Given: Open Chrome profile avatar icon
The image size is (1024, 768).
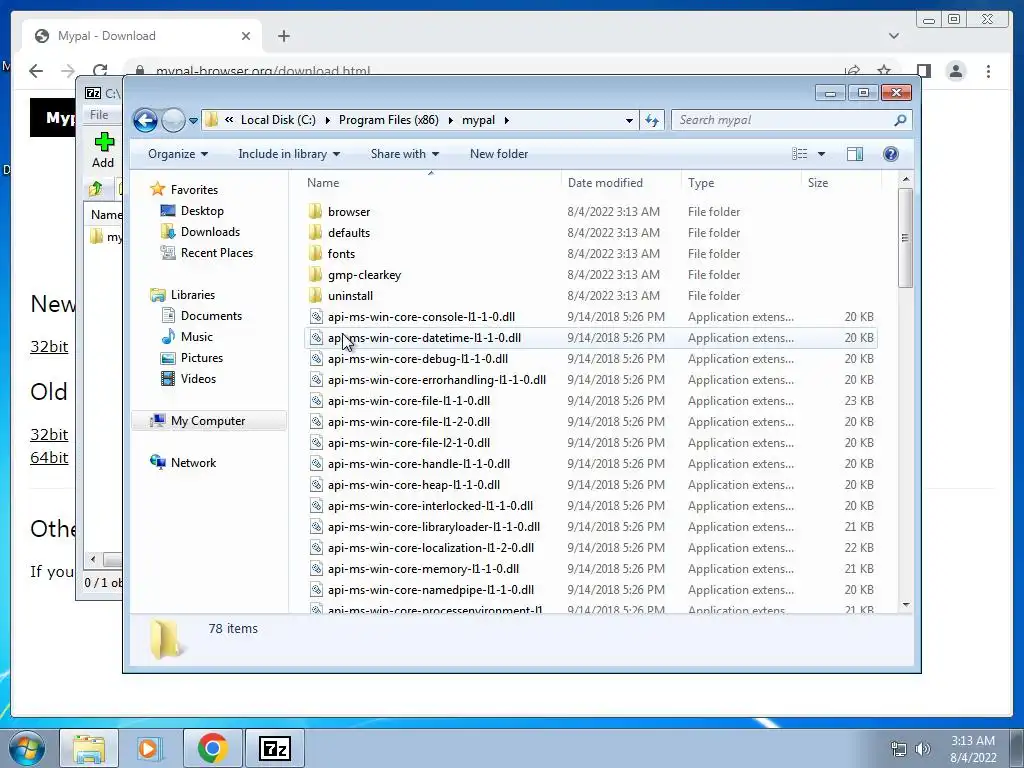Looking at the screenshot, I should point(956,71).
